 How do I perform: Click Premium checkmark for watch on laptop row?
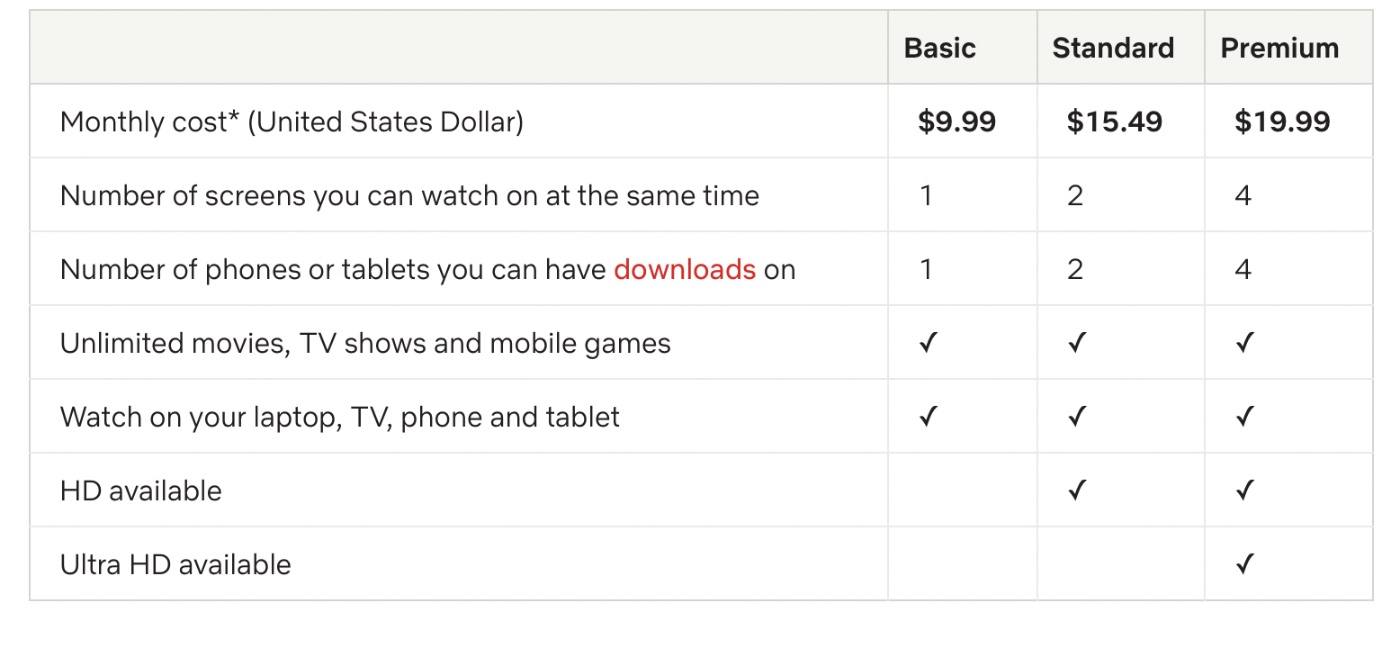(1244, 417)
